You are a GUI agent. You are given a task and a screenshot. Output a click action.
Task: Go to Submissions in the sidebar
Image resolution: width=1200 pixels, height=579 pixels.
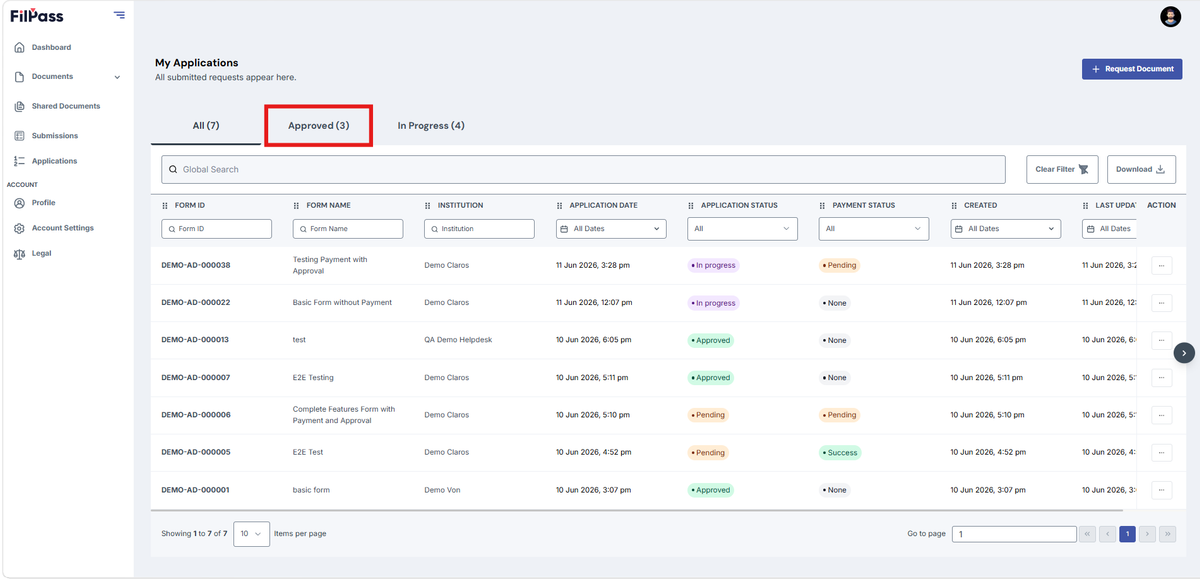[54, 136]
